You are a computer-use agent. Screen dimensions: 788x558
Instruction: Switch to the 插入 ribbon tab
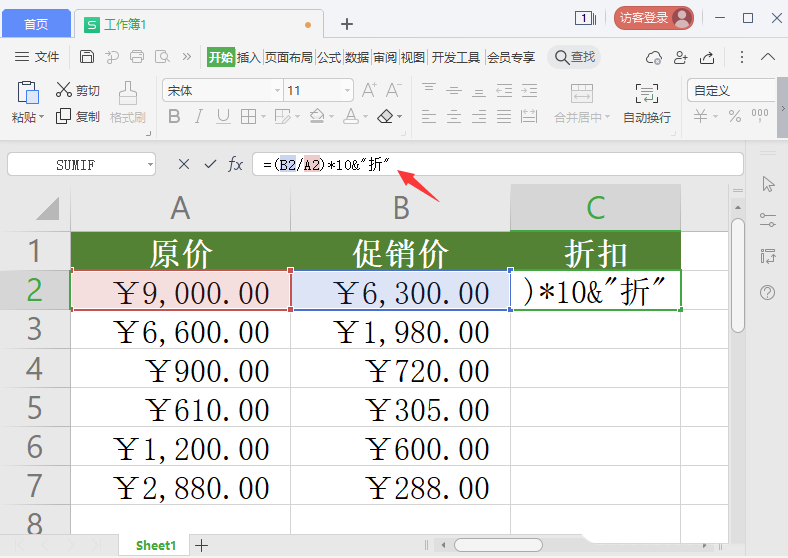[x=248, y=57]
